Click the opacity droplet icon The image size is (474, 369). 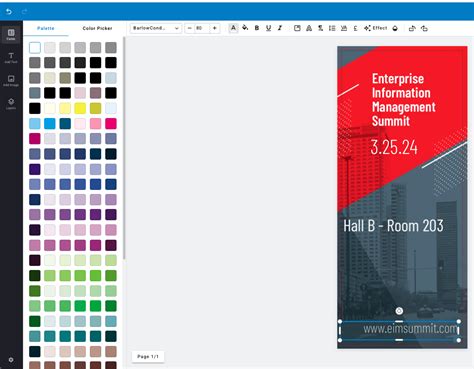coord(395,28)
